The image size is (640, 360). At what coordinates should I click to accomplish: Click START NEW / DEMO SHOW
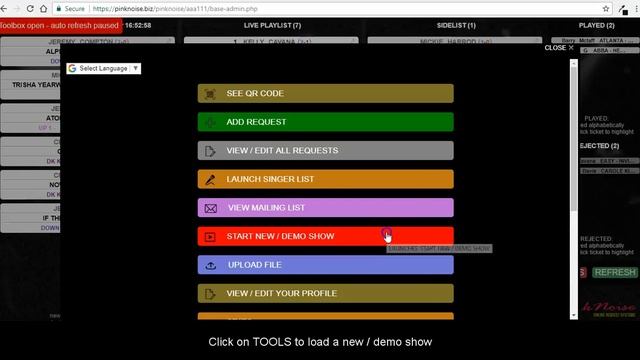tap(325, 236)
